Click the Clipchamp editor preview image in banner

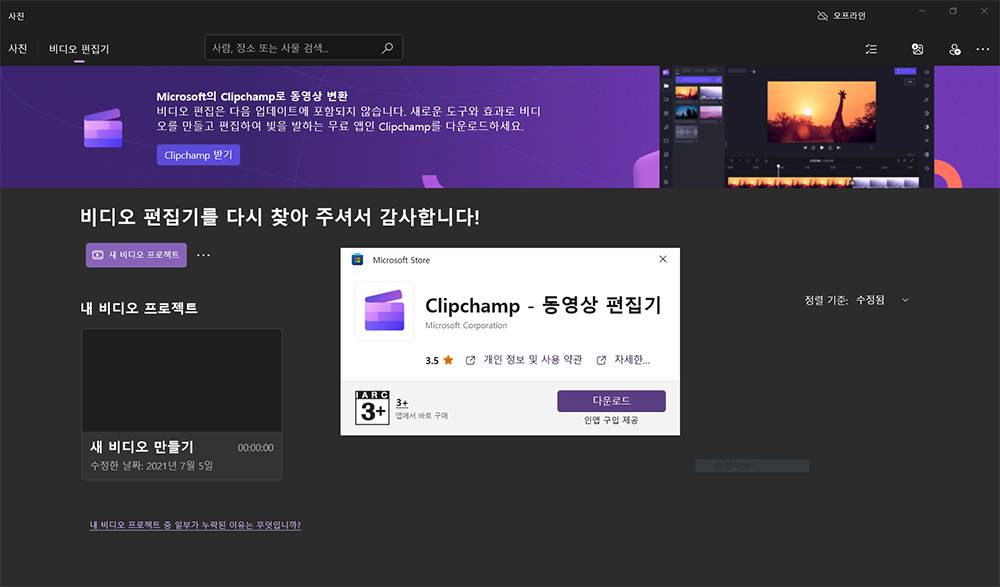(797, 126)
